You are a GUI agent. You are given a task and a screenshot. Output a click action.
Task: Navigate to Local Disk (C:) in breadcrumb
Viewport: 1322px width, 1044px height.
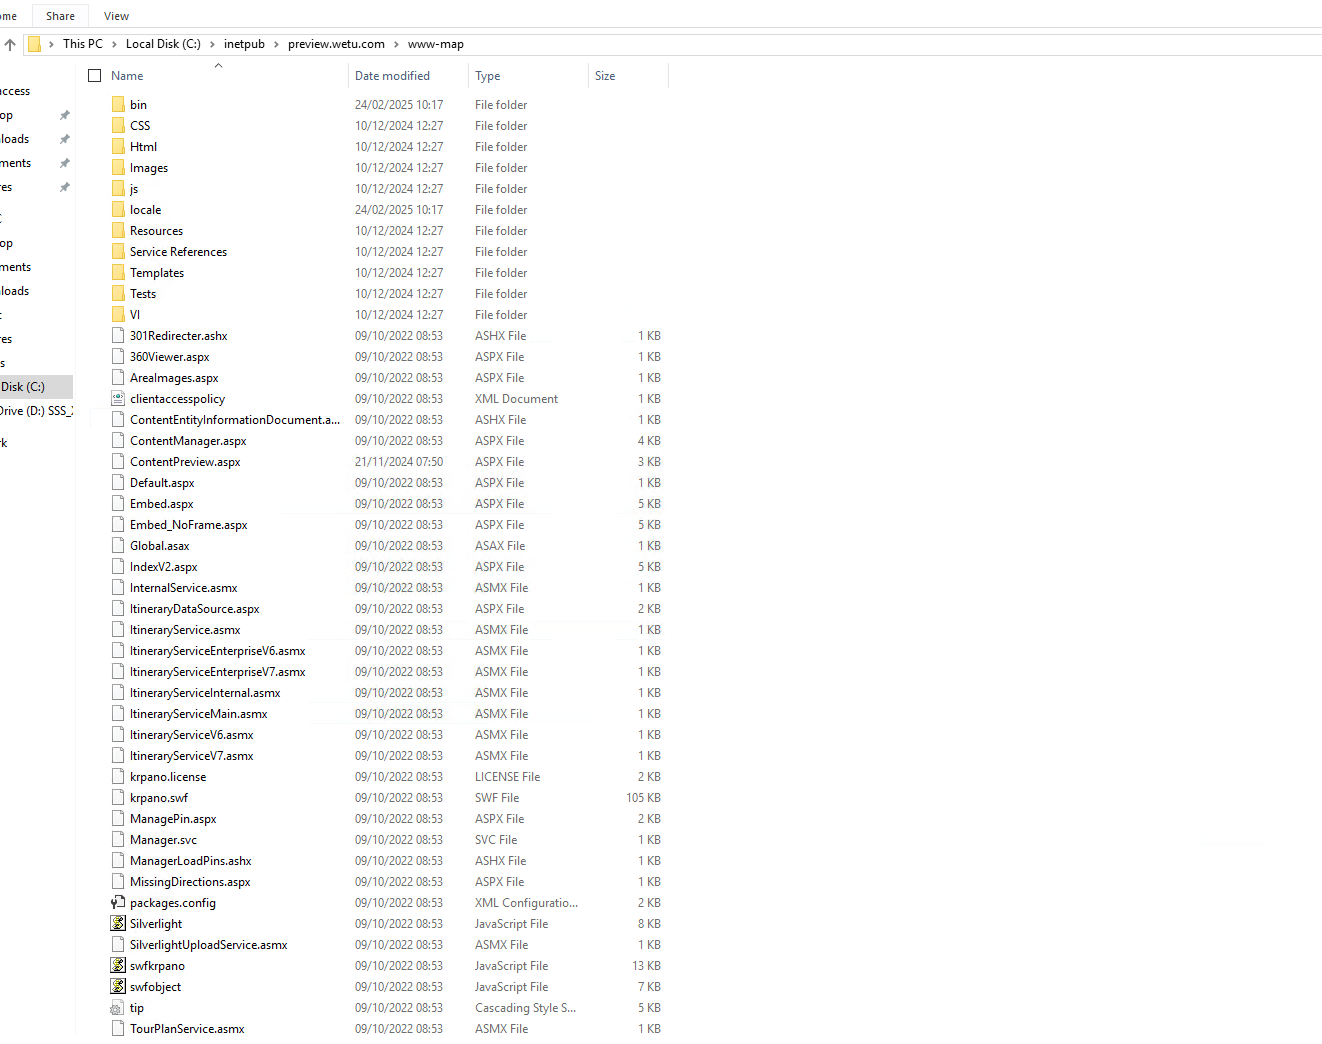coord(163,44)
